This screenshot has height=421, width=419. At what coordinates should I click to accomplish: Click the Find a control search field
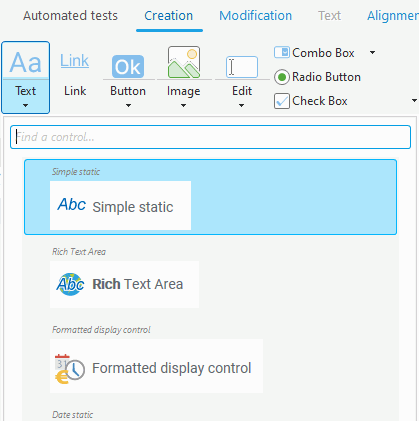pos(210,137)
